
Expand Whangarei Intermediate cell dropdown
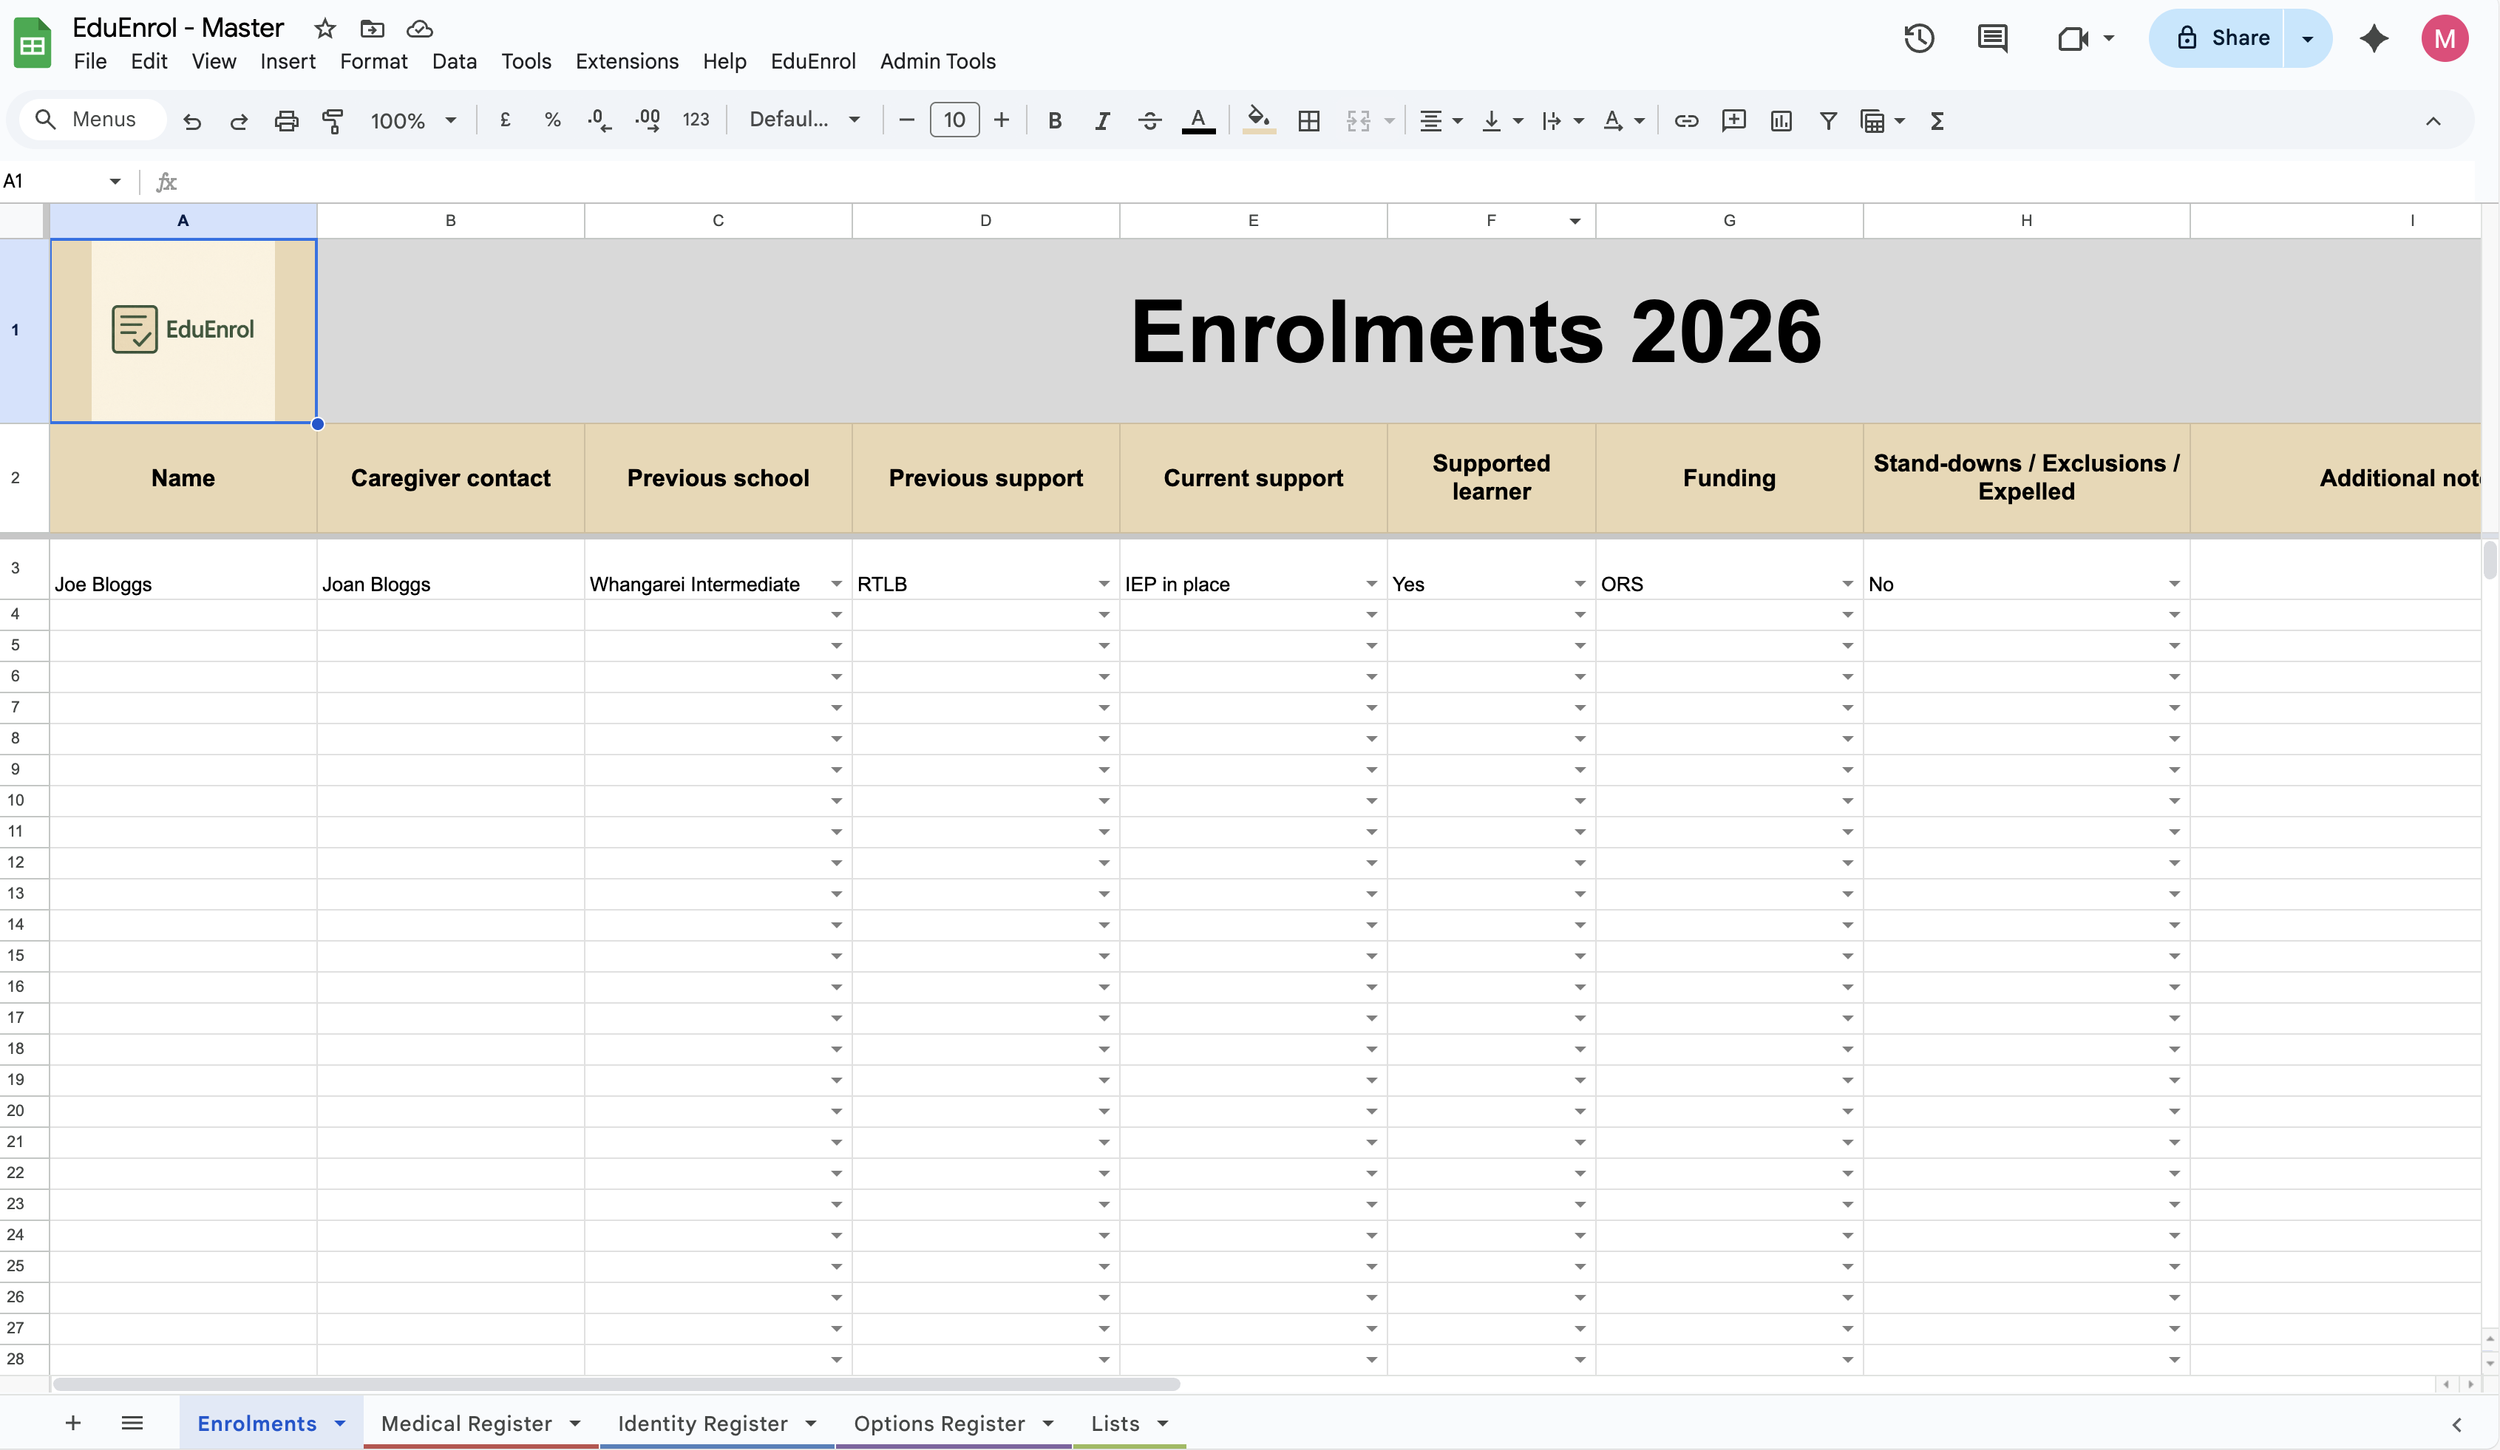point(836,584)
